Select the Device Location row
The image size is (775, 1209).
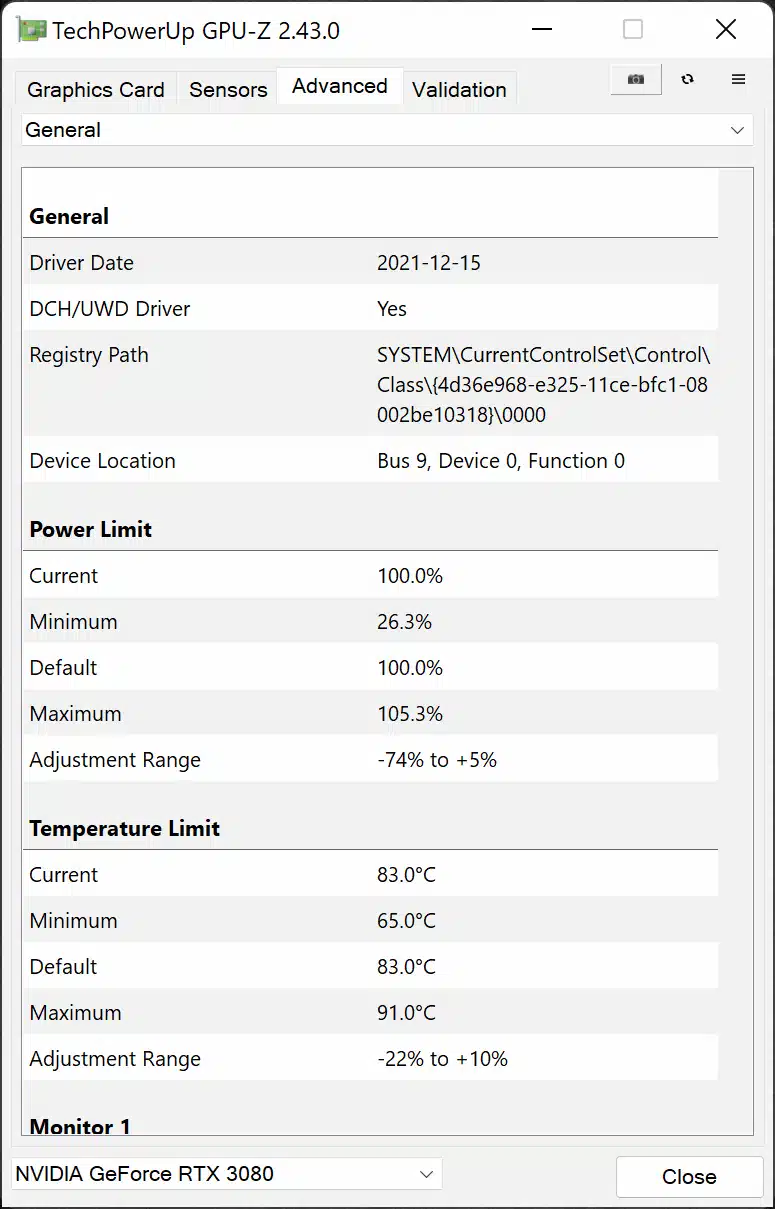click(370, 461)
